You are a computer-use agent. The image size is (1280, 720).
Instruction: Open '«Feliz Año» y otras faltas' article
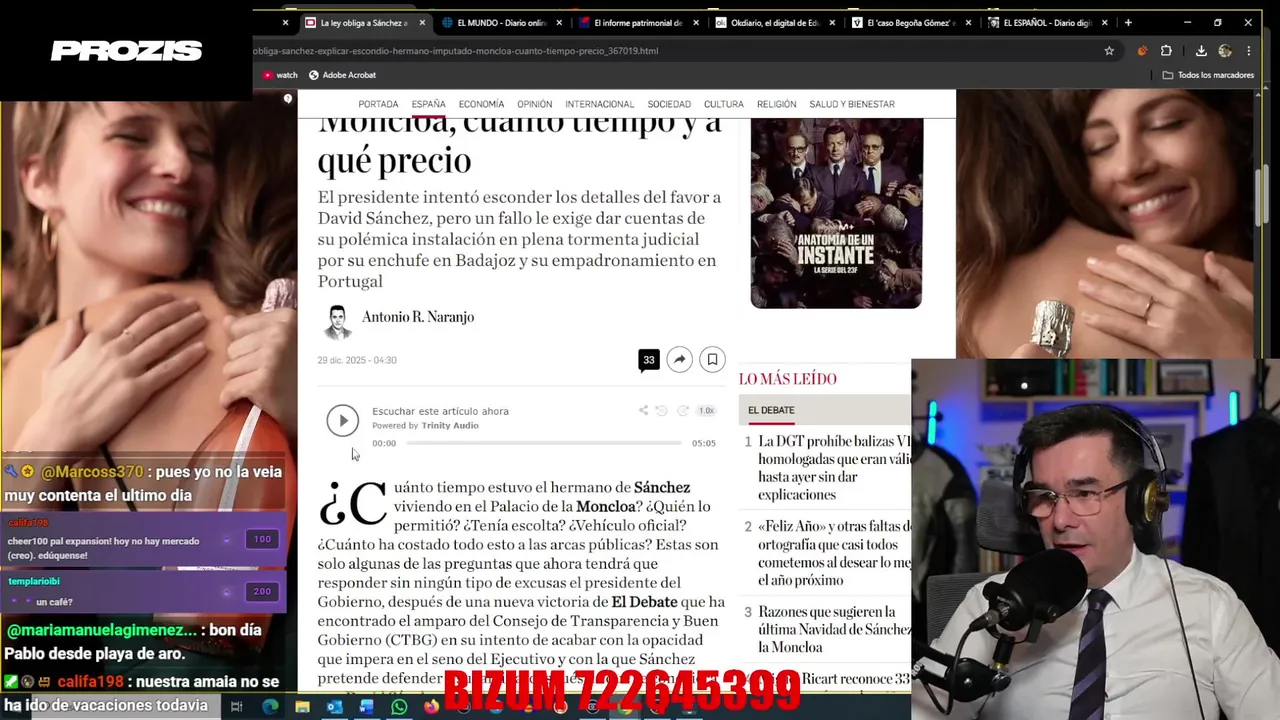pos(834,553)
